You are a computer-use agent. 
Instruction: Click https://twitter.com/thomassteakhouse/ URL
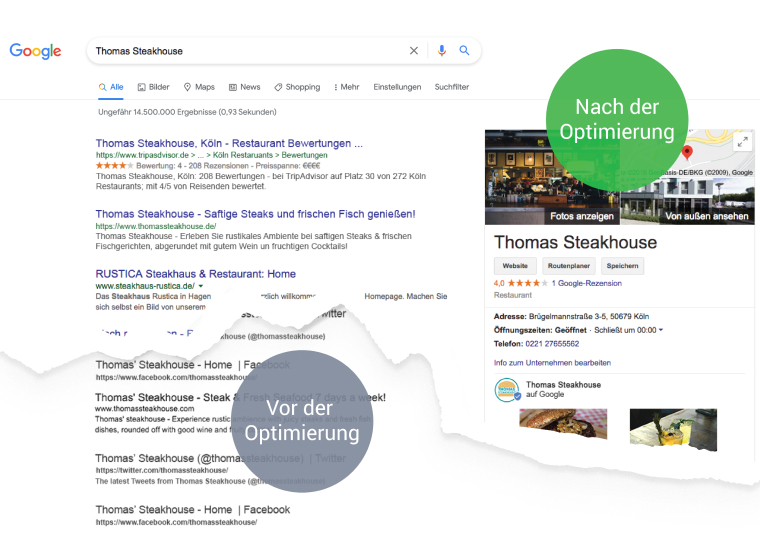(x=161, y=471)
